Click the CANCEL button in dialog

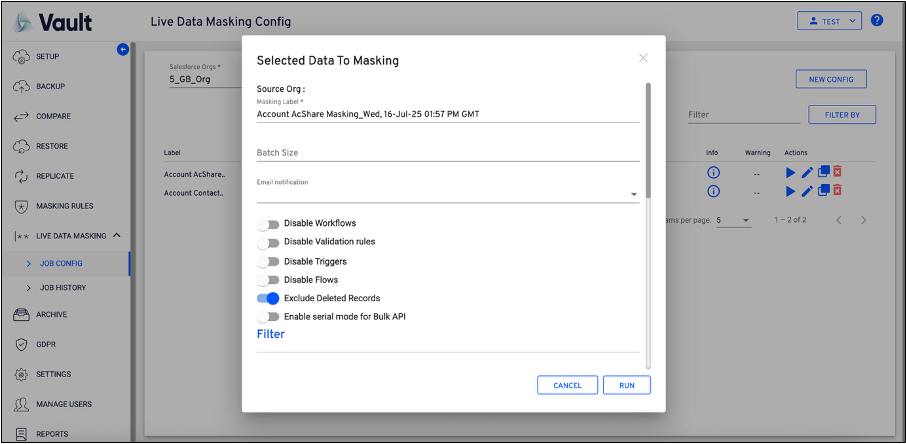567,385
